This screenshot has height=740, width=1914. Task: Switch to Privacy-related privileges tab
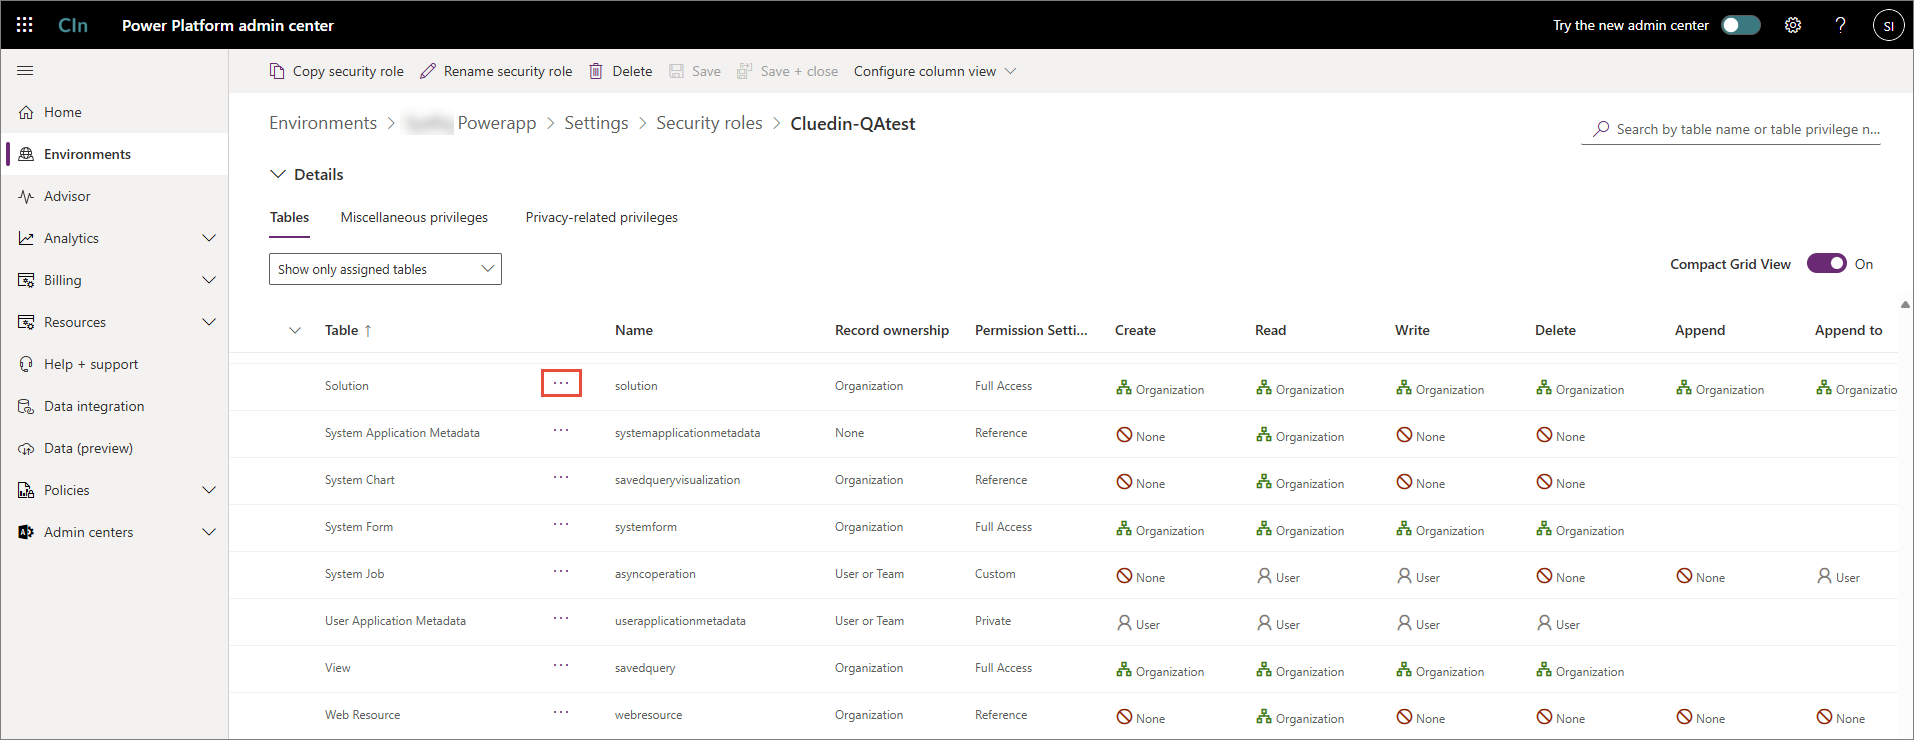(601, 217)
